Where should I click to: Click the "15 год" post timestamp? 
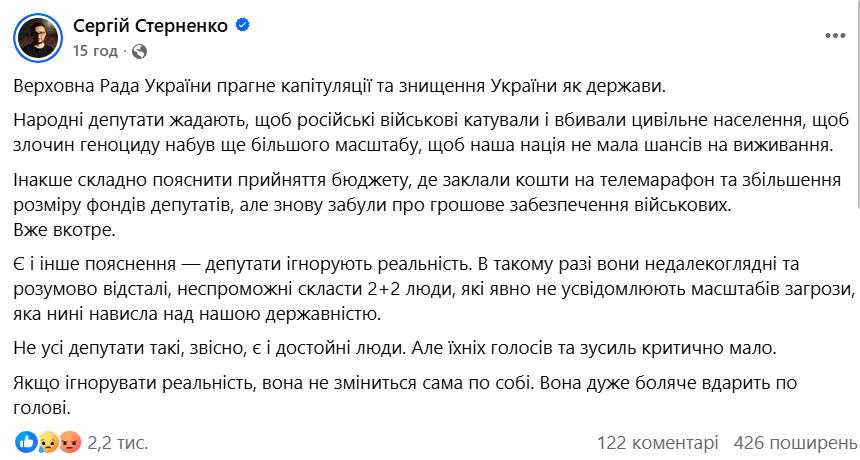(x=96, y=50)
